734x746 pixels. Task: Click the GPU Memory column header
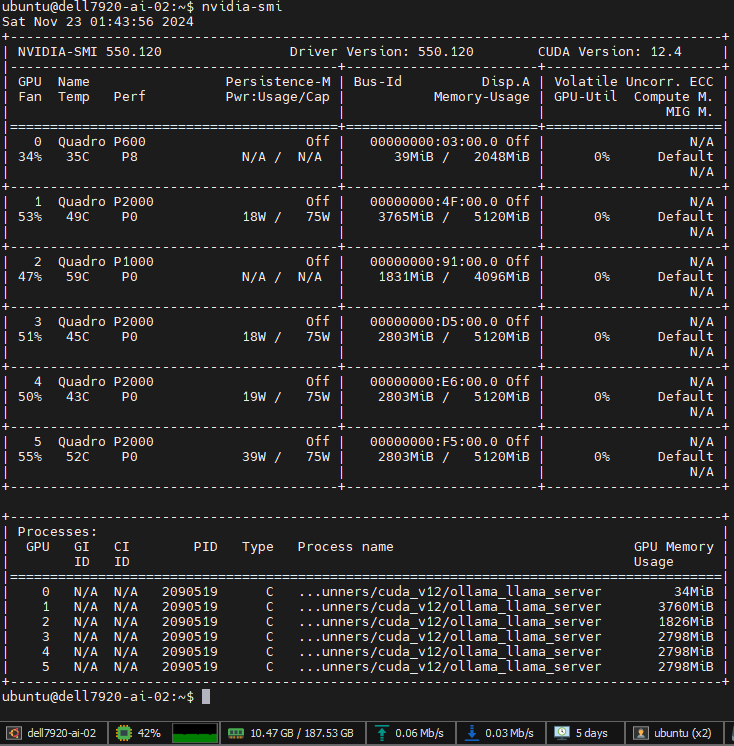point(674,547)
